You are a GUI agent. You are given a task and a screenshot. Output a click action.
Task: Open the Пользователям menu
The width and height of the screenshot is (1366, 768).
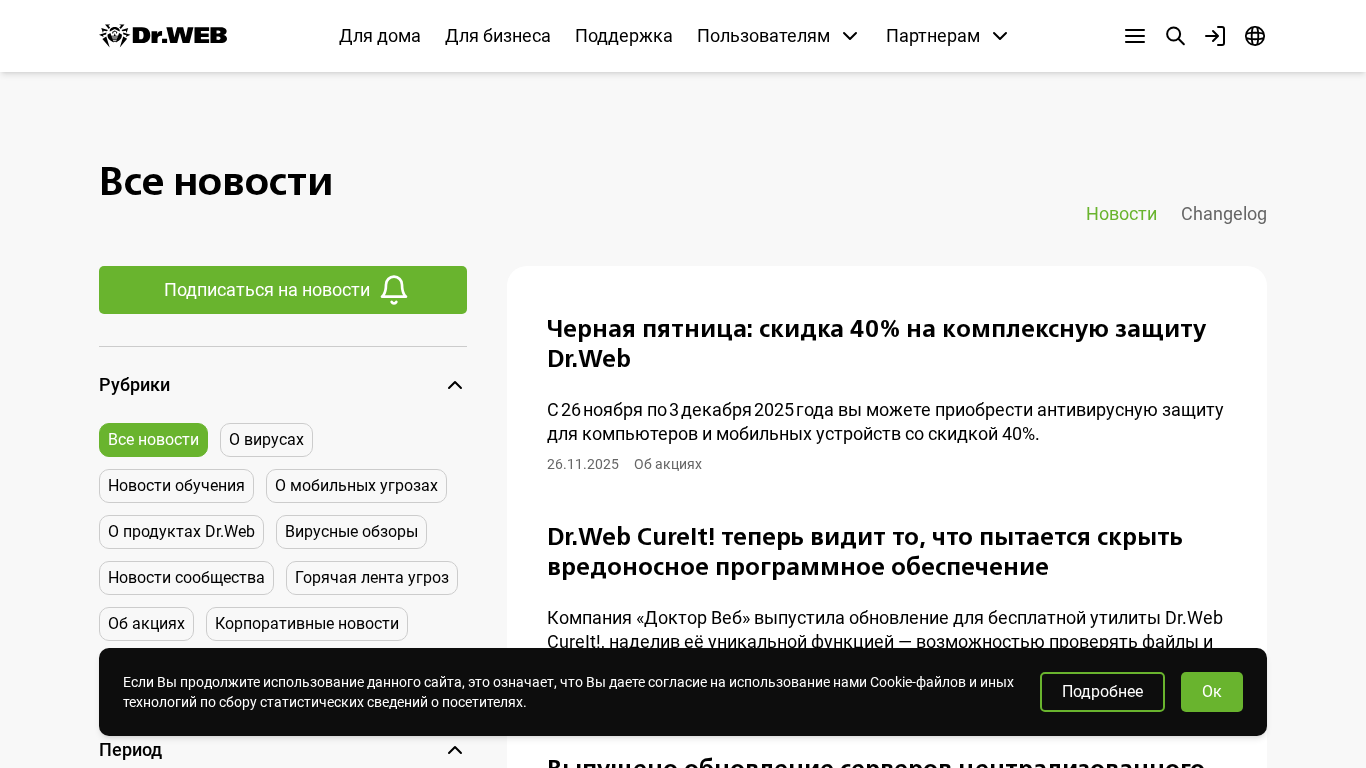tap(763, 36)
